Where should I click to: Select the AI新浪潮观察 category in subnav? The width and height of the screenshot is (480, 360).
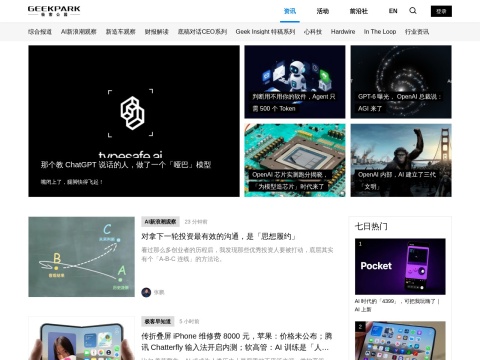79,32
